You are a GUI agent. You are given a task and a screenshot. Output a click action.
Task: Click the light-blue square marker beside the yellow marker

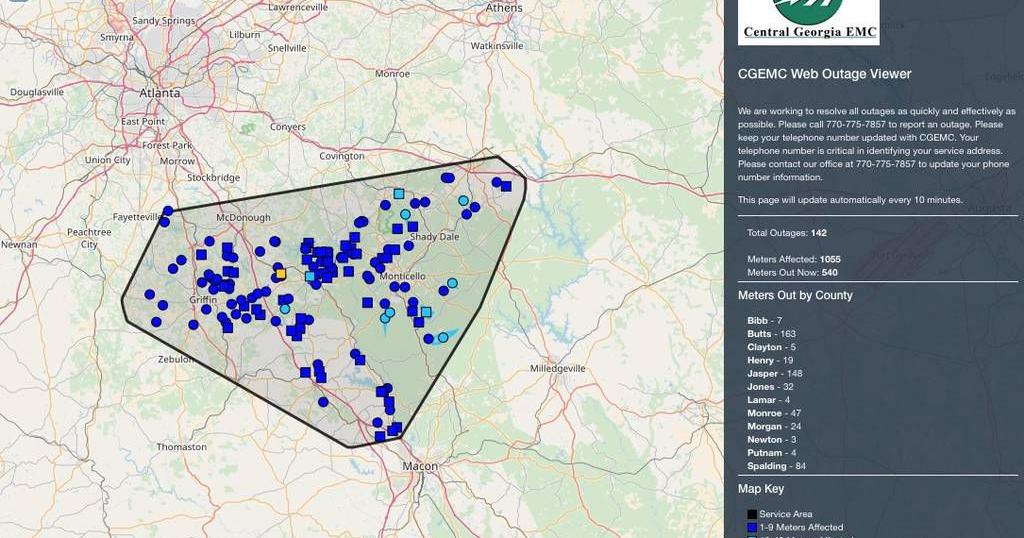310,276
